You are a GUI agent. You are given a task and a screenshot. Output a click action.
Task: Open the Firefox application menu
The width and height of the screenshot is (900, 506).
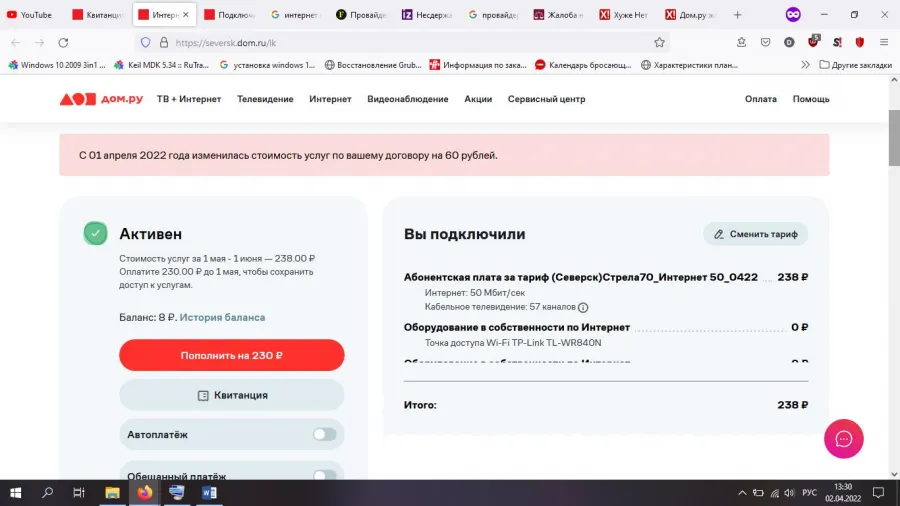pos(884,42)
